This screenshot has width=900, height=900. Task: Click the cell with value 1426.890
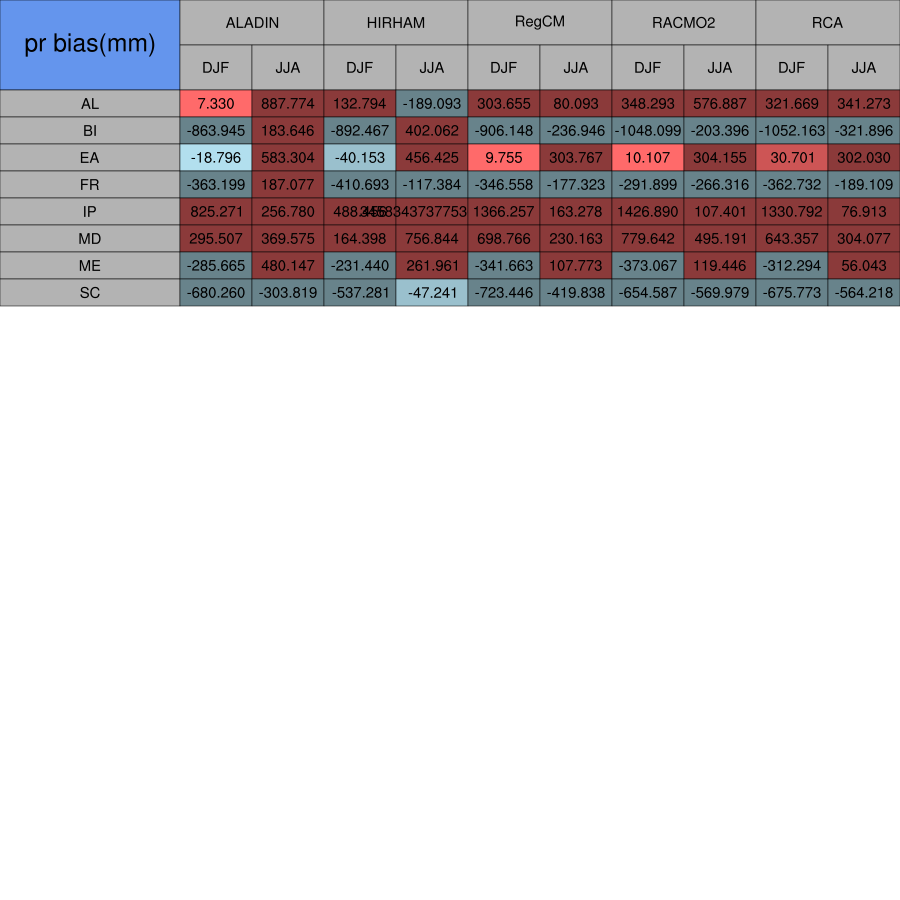point(648,212)
